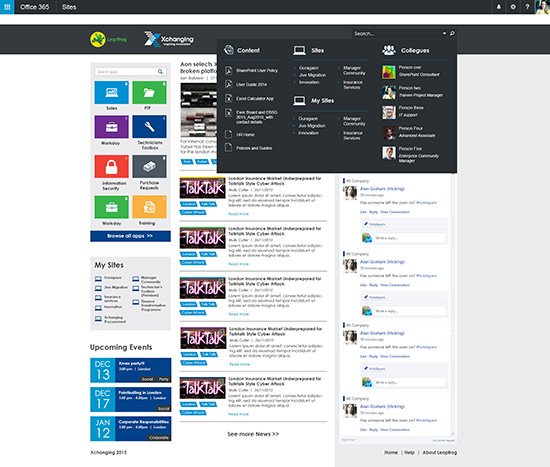The image size is (550, 467).
Task: Open Excel Calculator App document
Action: [255, 99]
